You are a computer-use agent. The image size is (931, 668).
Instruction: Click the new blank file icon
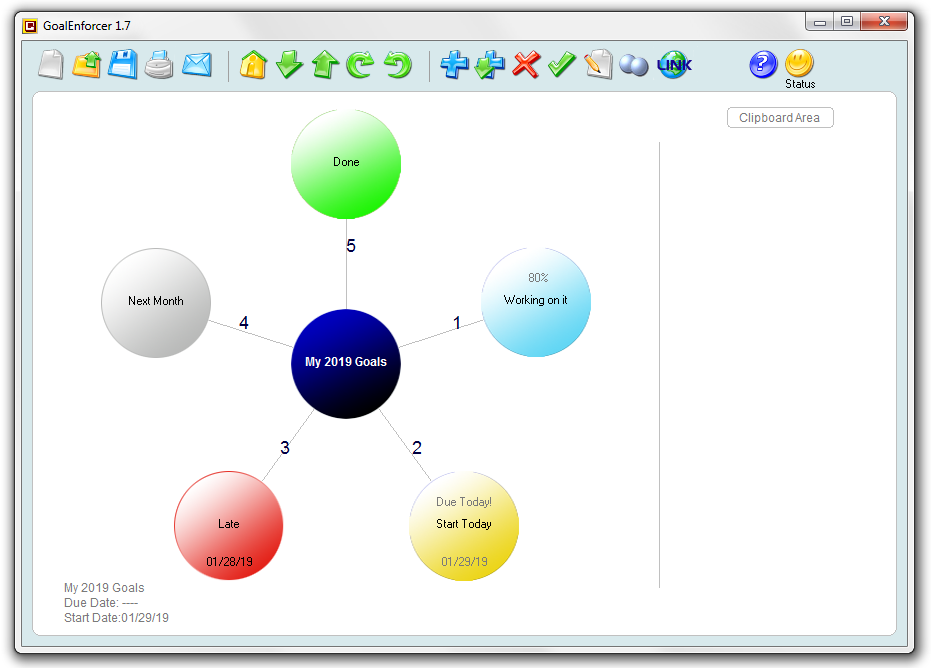(x=51, y=65)
